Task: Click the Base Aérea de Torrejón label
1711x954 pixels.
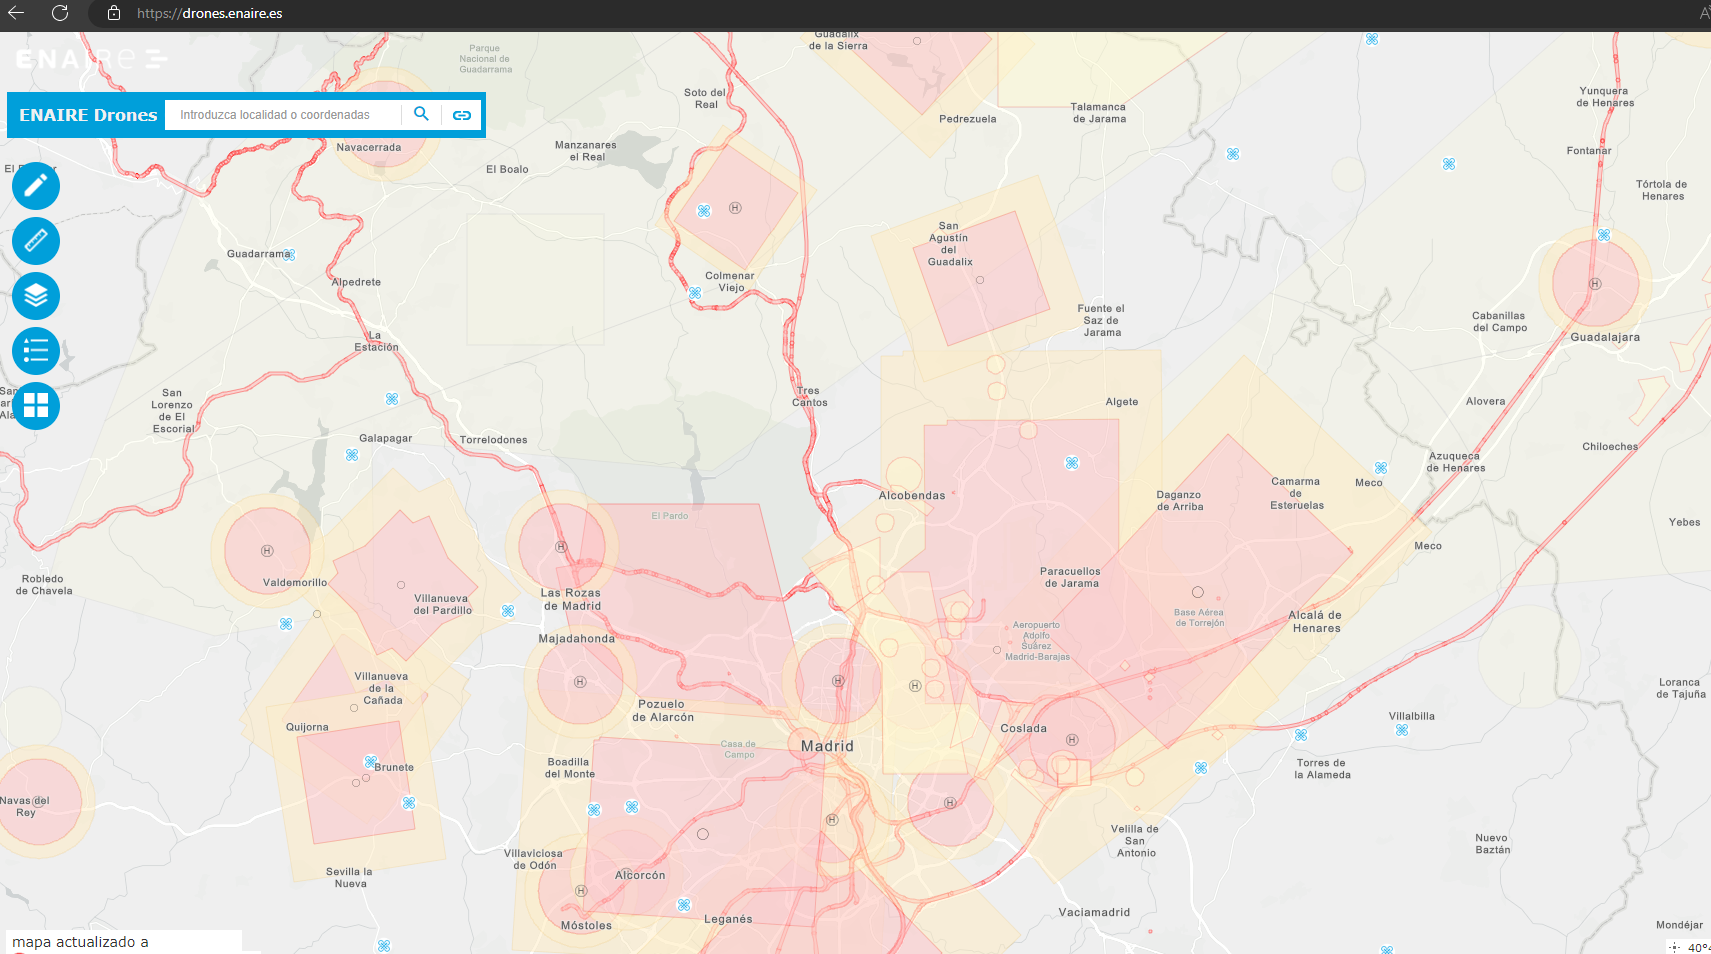Action: pos(1199,618)
